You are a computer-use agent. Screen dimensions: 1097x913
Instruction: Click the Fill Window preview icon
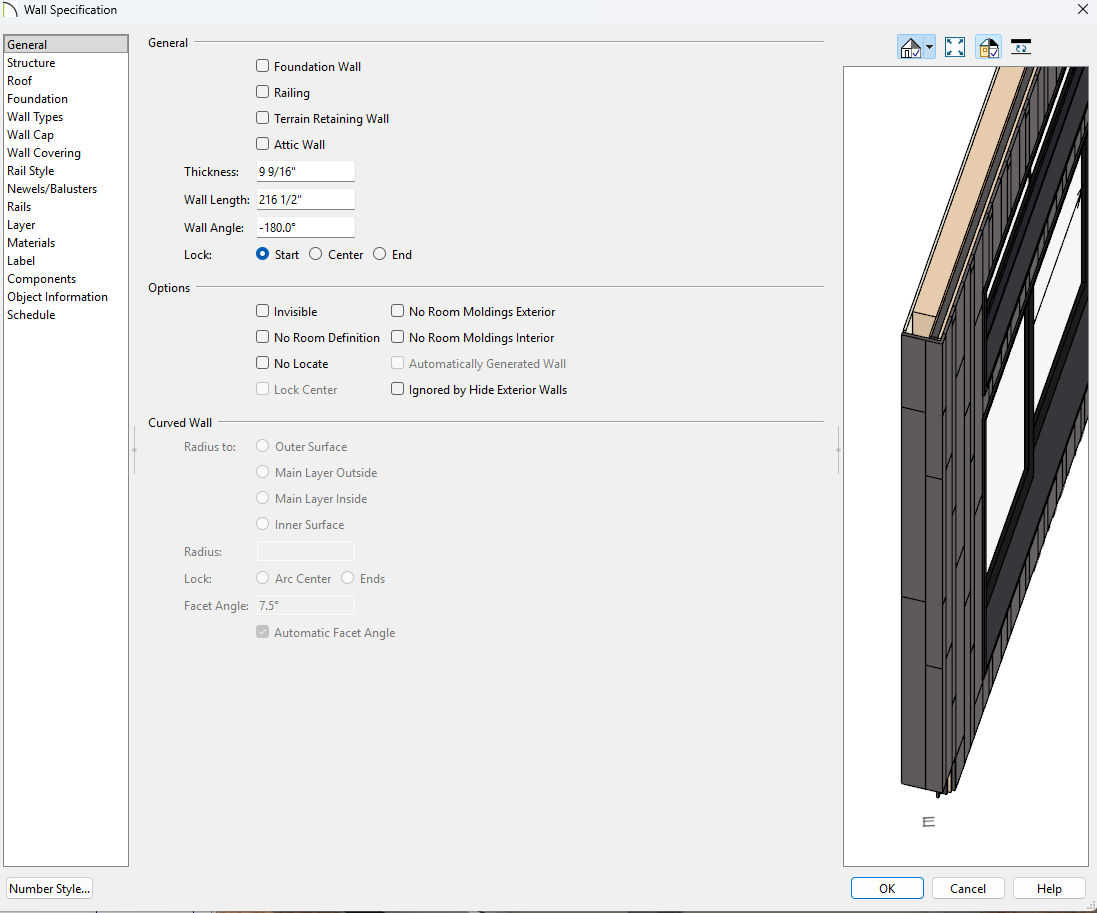[955, 47]
